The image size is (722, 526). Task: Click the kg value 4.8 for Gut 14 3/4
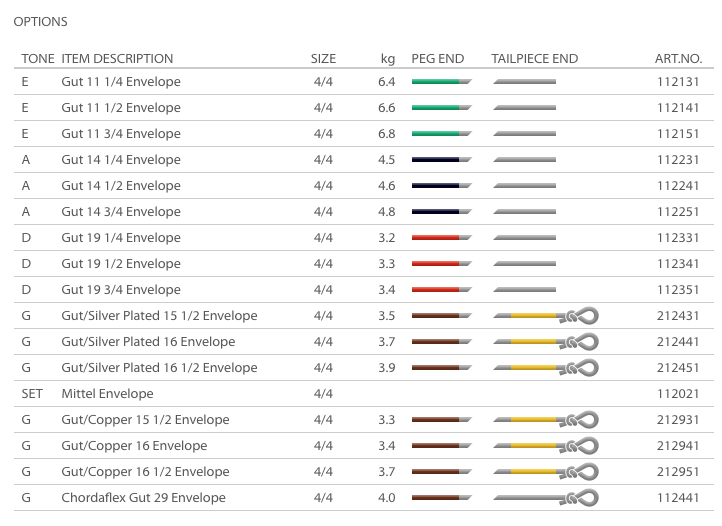[x=387, y=212]
